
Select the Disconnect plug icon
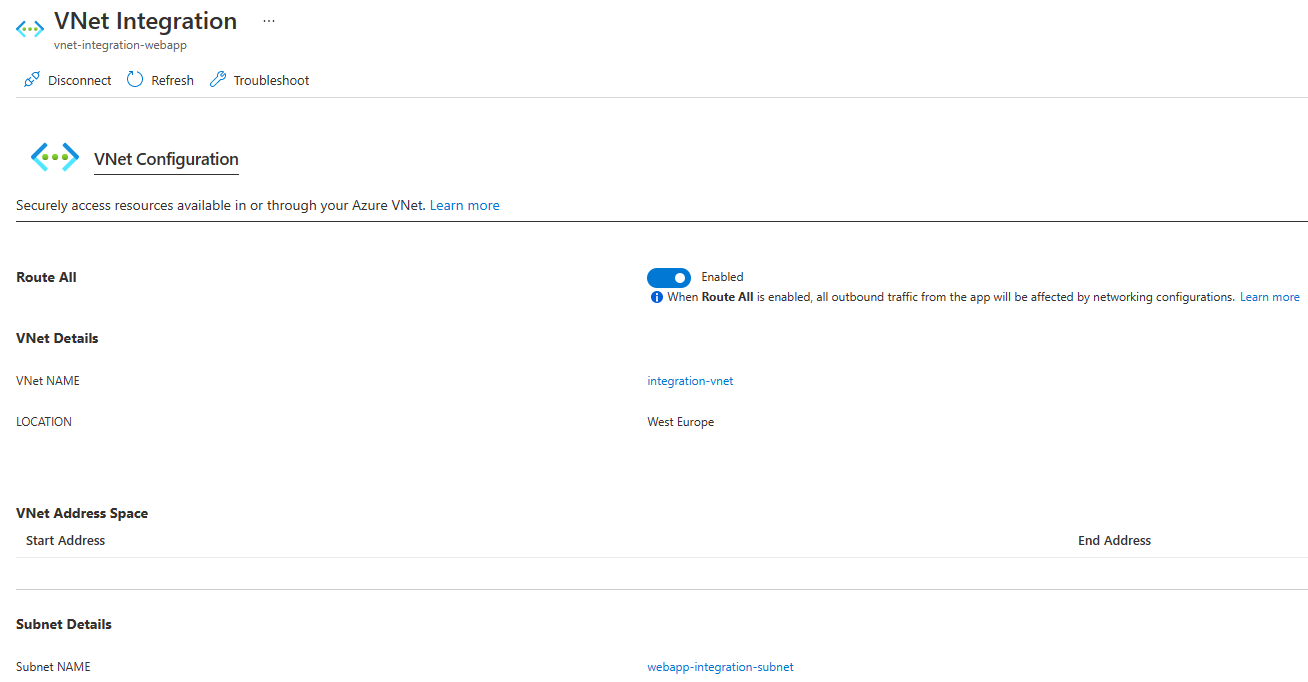coord(31,79)
